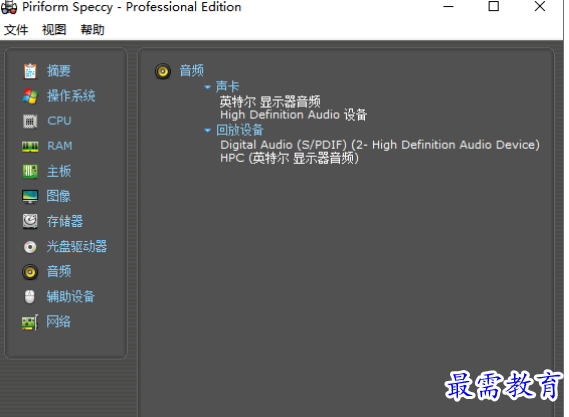Click the 音频 speaker icon in sidebar
This screenshot has height=417, width=569.
coord(30,272)
